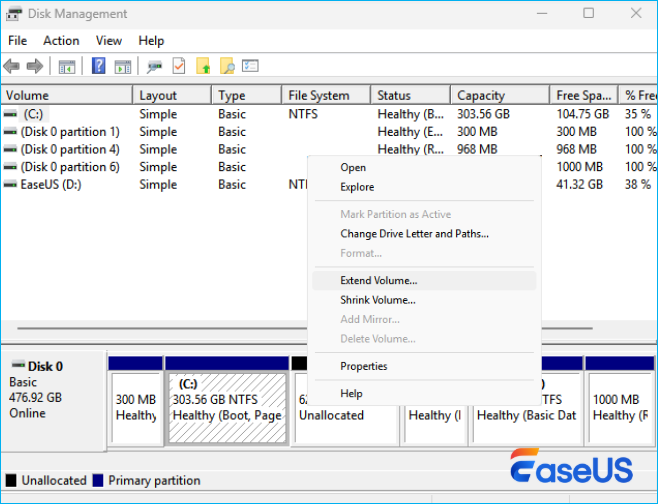Viewport: 658px width, 504px height.
Task: Click the Show/Hide Action Pane icon
Action: [x=122, y=67]
